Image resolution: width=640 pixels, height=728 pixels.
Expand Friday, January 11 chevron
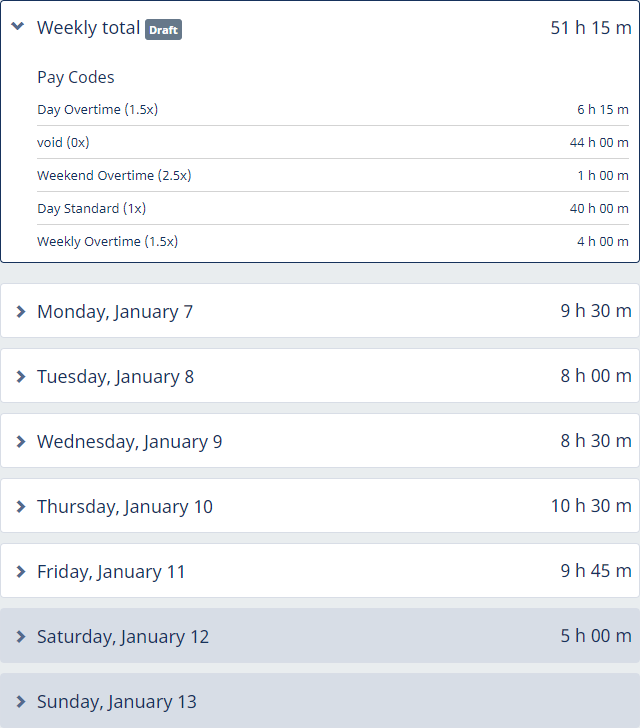click(x=20, y=572)
